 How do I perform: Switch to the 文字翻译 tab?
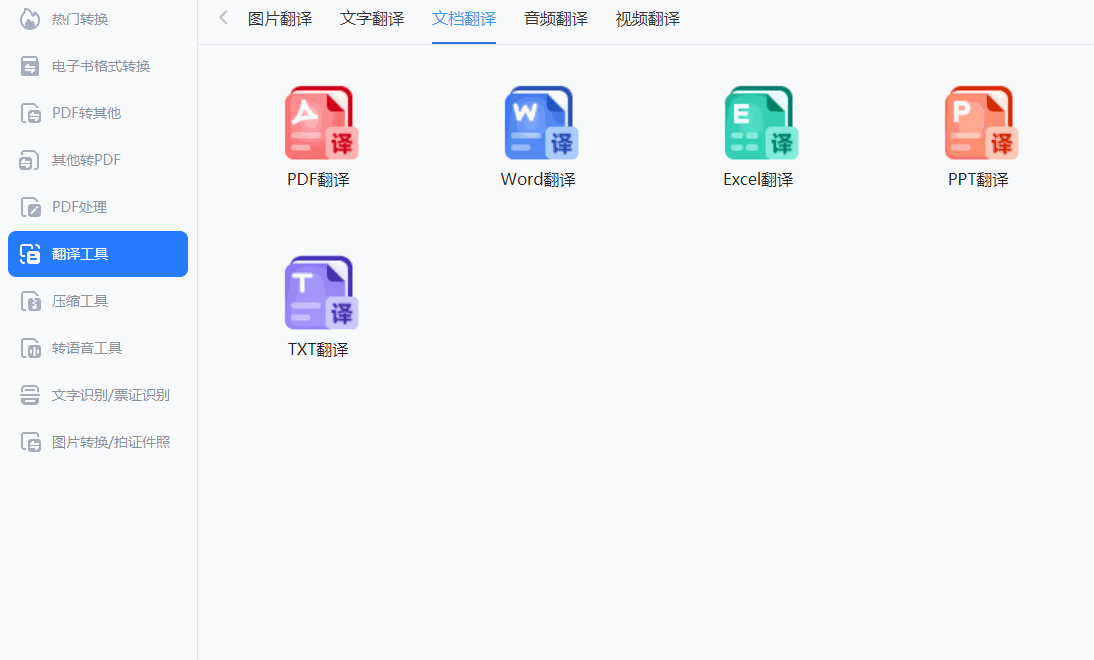coord(372,19)
